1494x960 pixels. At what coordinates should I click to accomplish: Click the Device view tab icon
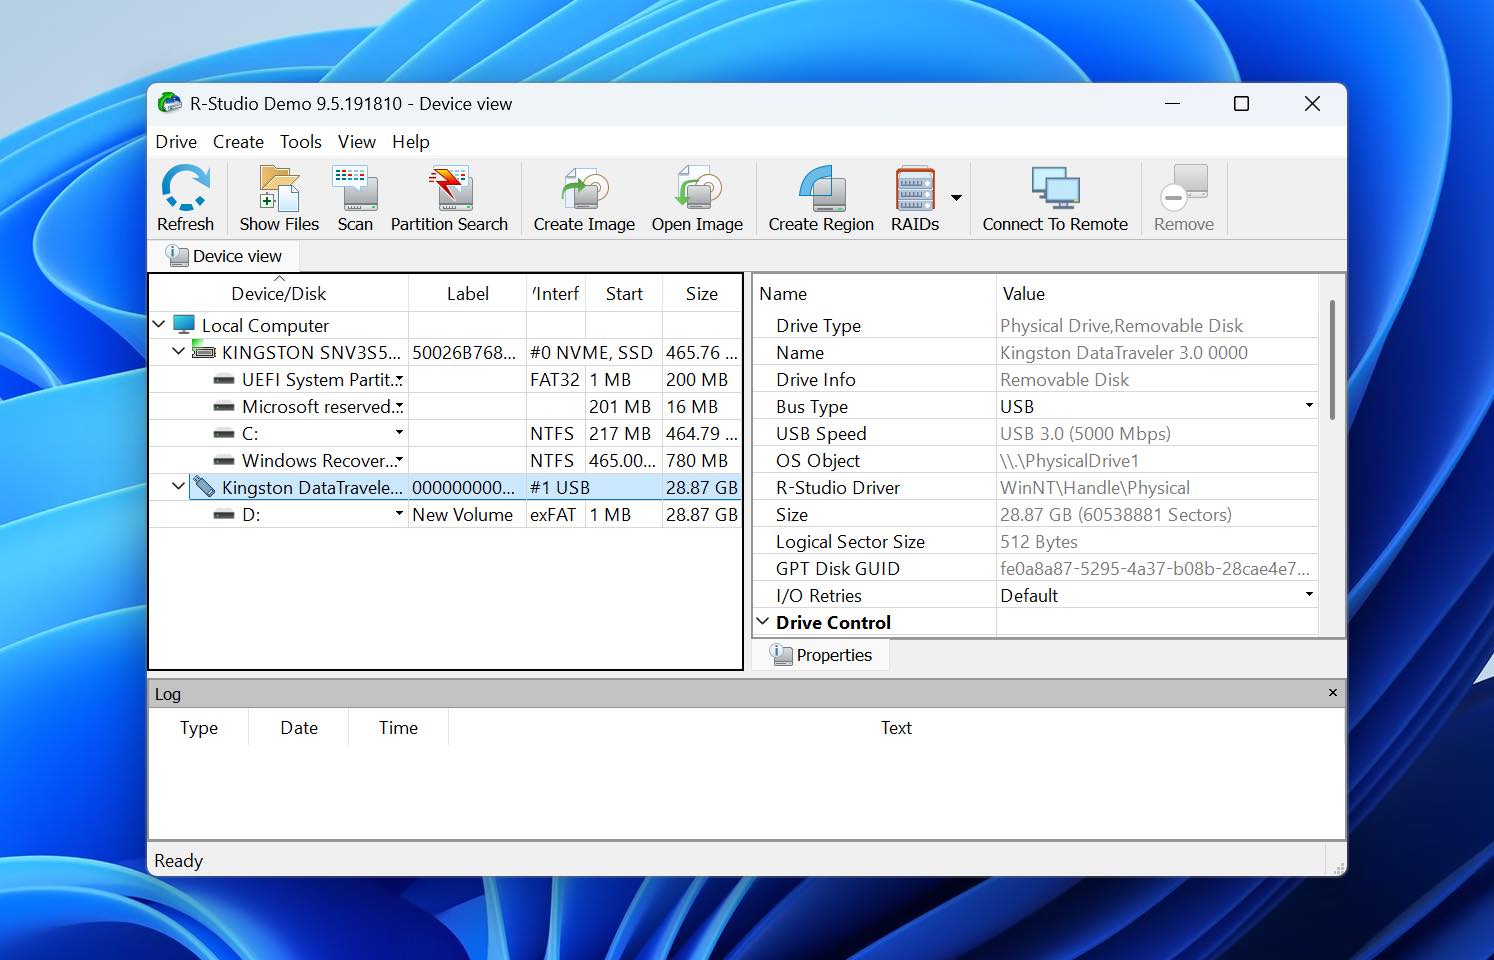coord(177,255)
